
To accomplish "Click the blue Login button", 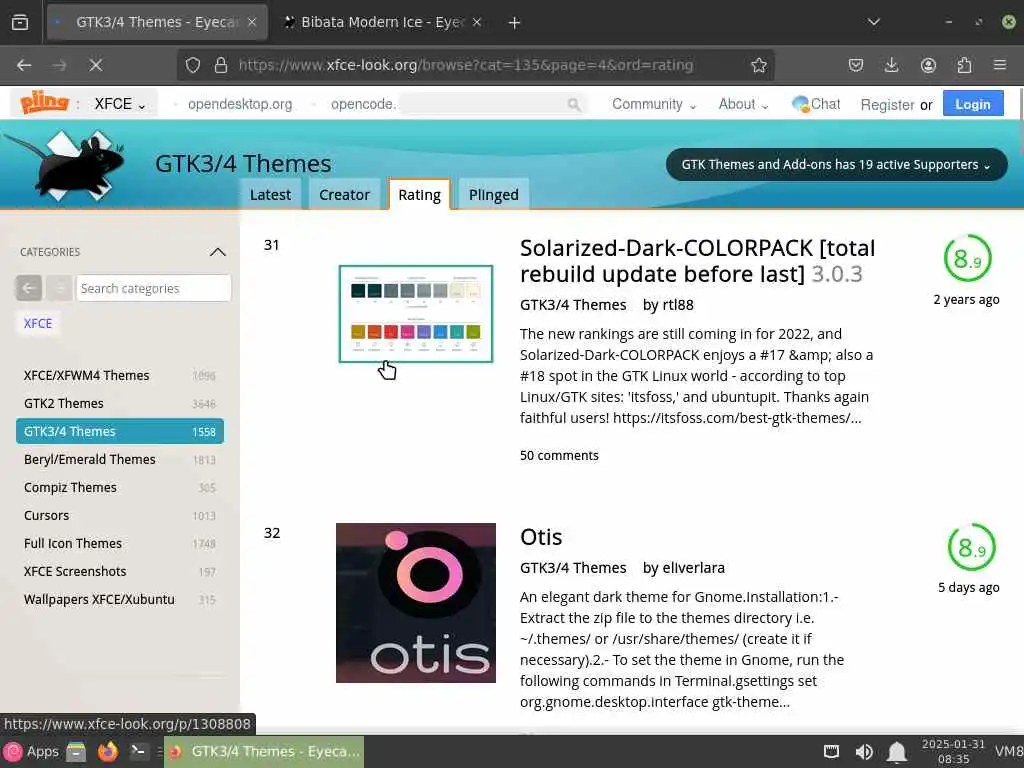I will (972, 104).
